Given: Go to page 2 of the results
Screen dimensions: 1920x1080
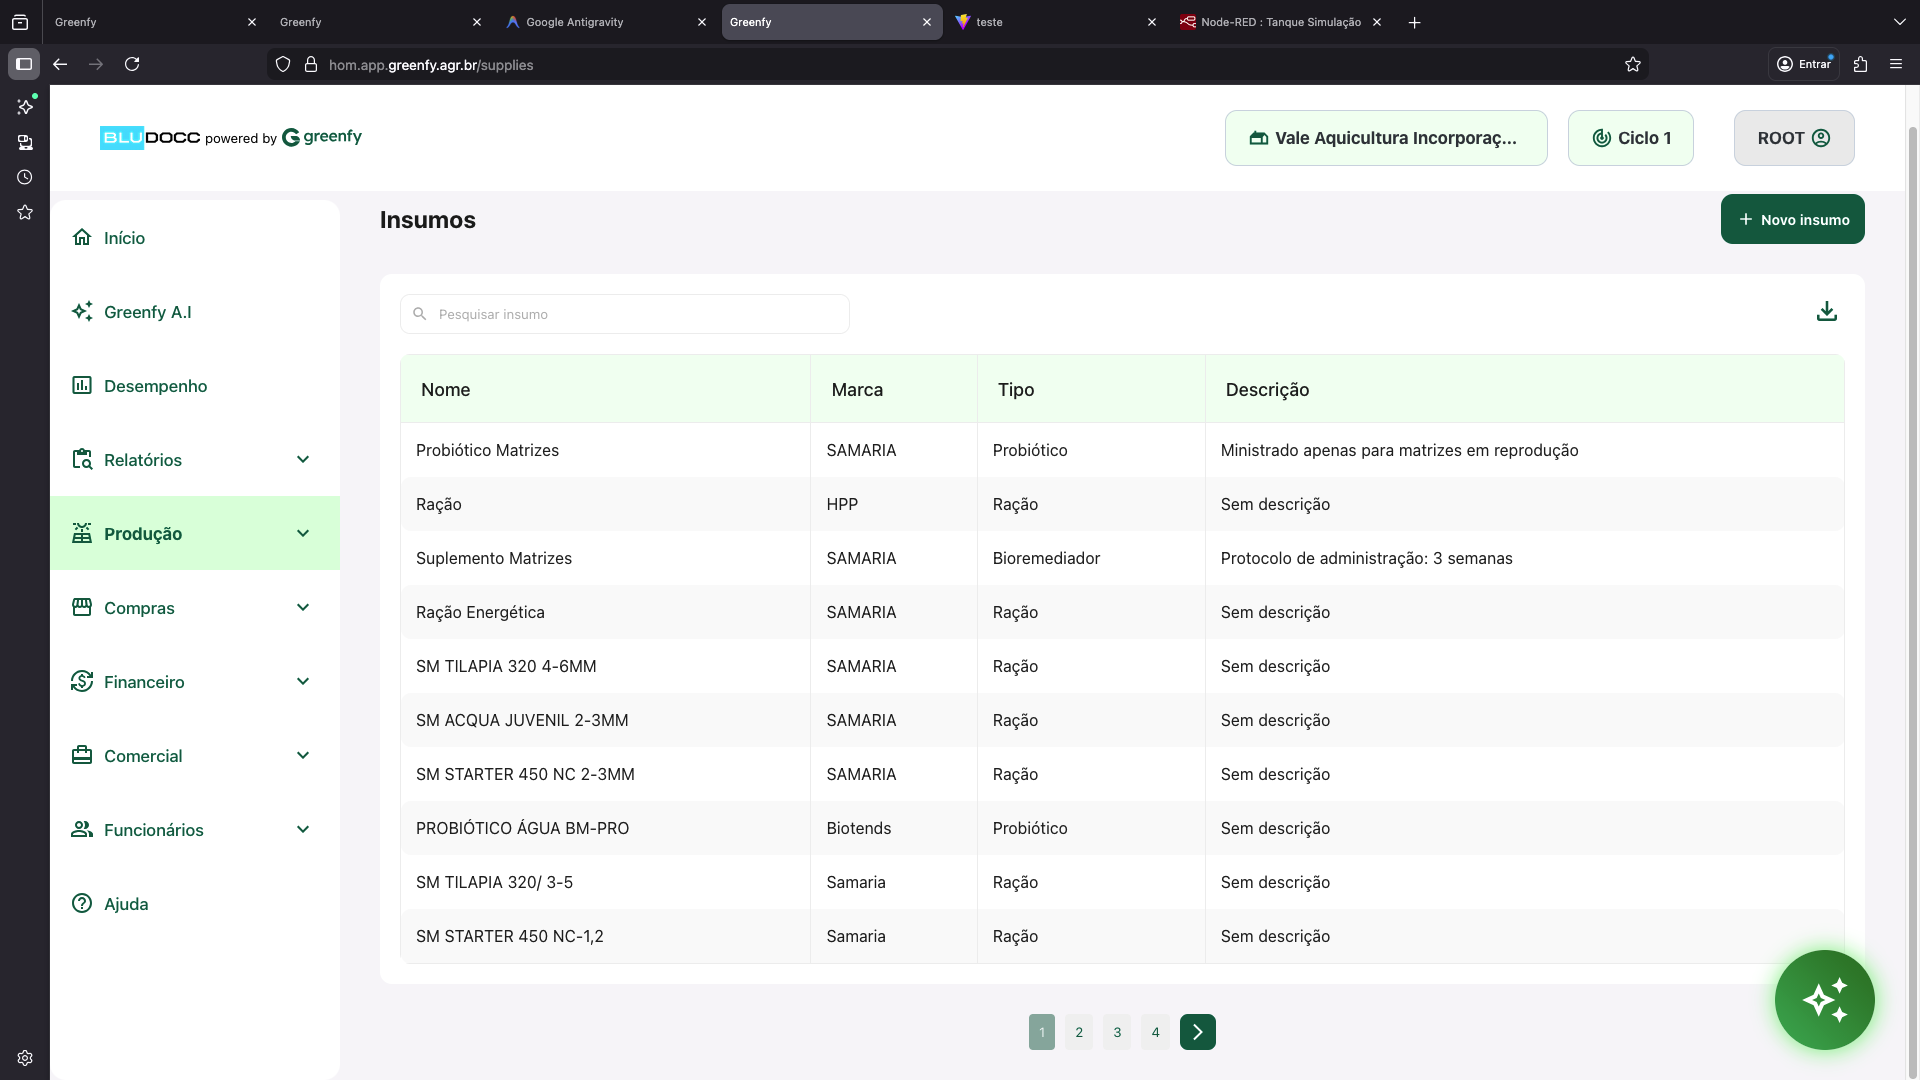Looking at the screenshot, I should coord(1079,1032).
